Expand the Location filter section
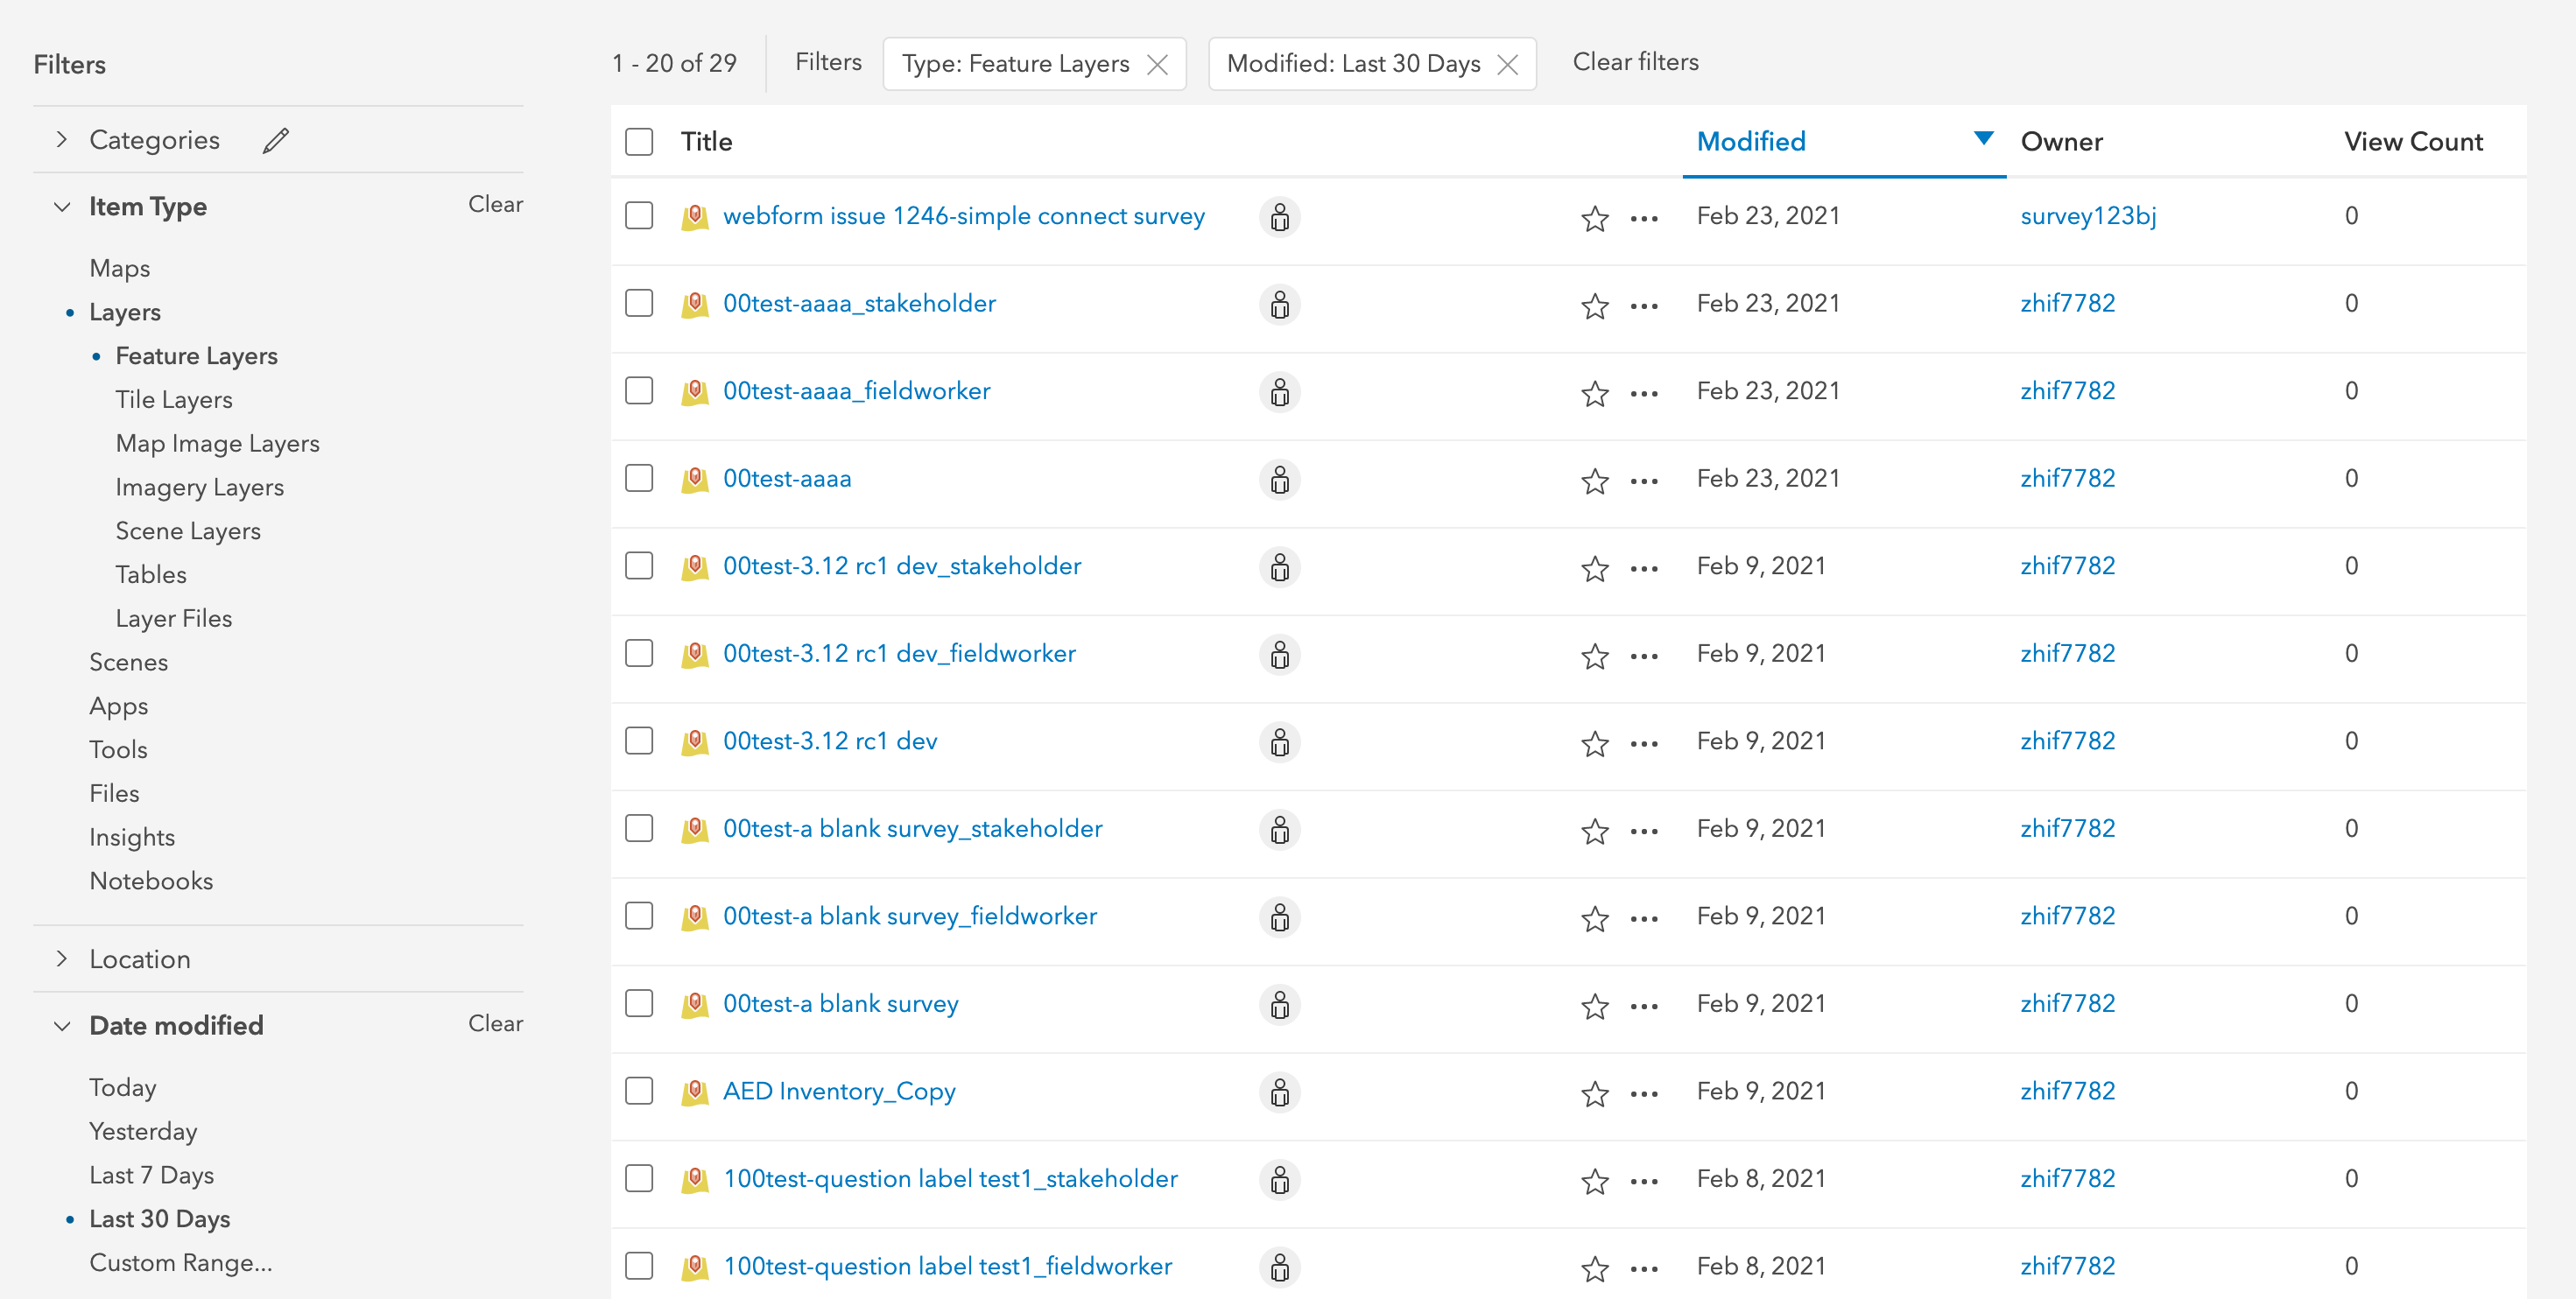Screen dimensions: 2576x1299 tap(62, 959)
